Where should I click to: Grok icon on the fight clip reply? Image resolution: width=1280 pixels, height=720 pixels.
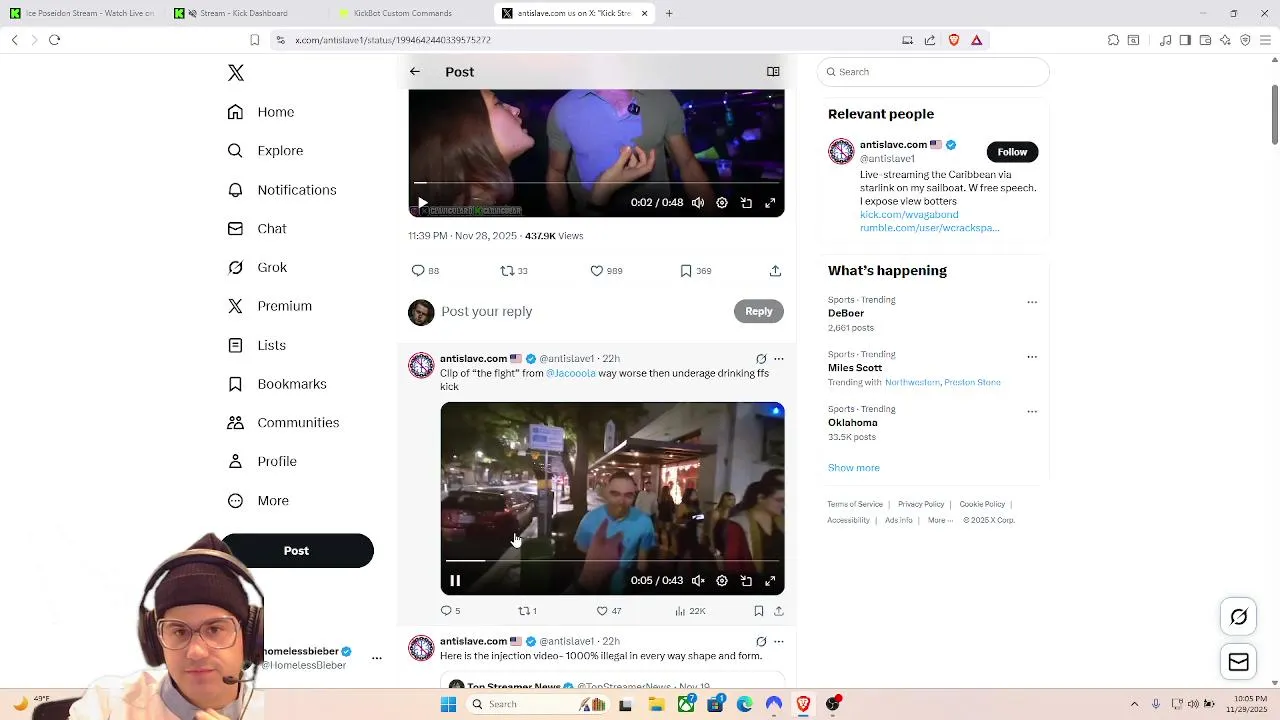point(761,359)
